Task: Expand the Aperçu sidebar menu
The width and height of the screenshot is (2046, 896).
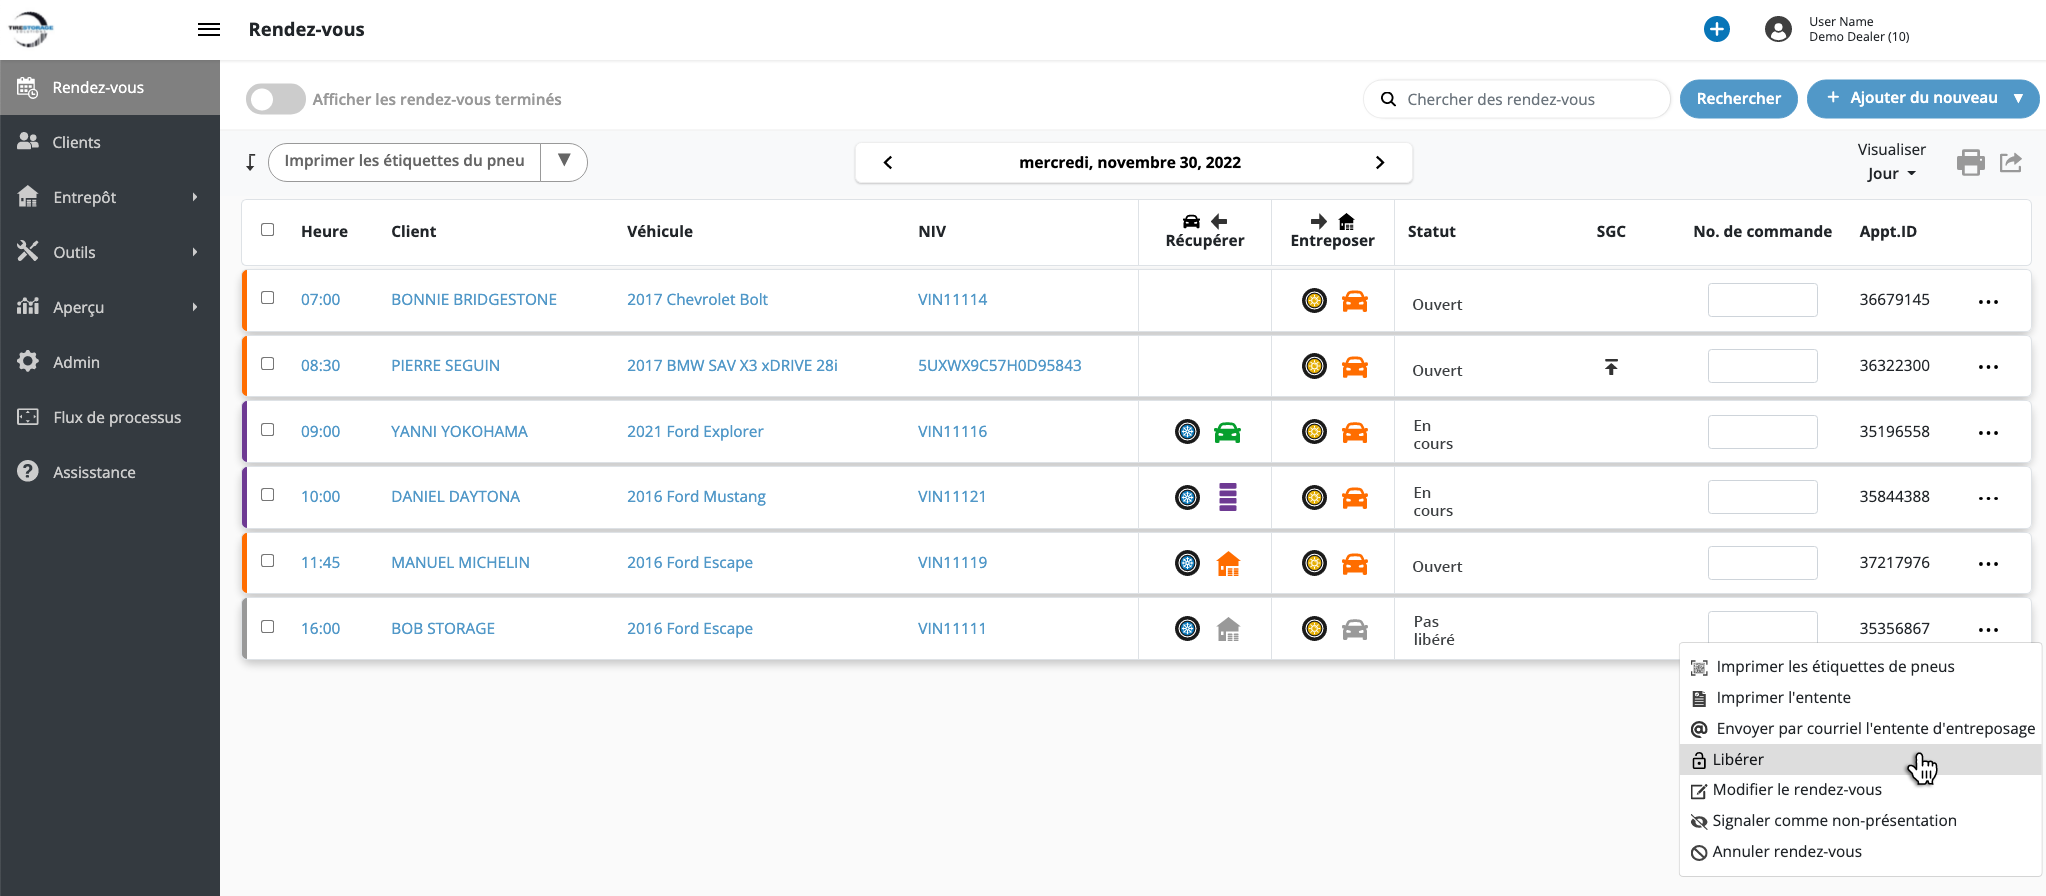Action: coord(110,307)
